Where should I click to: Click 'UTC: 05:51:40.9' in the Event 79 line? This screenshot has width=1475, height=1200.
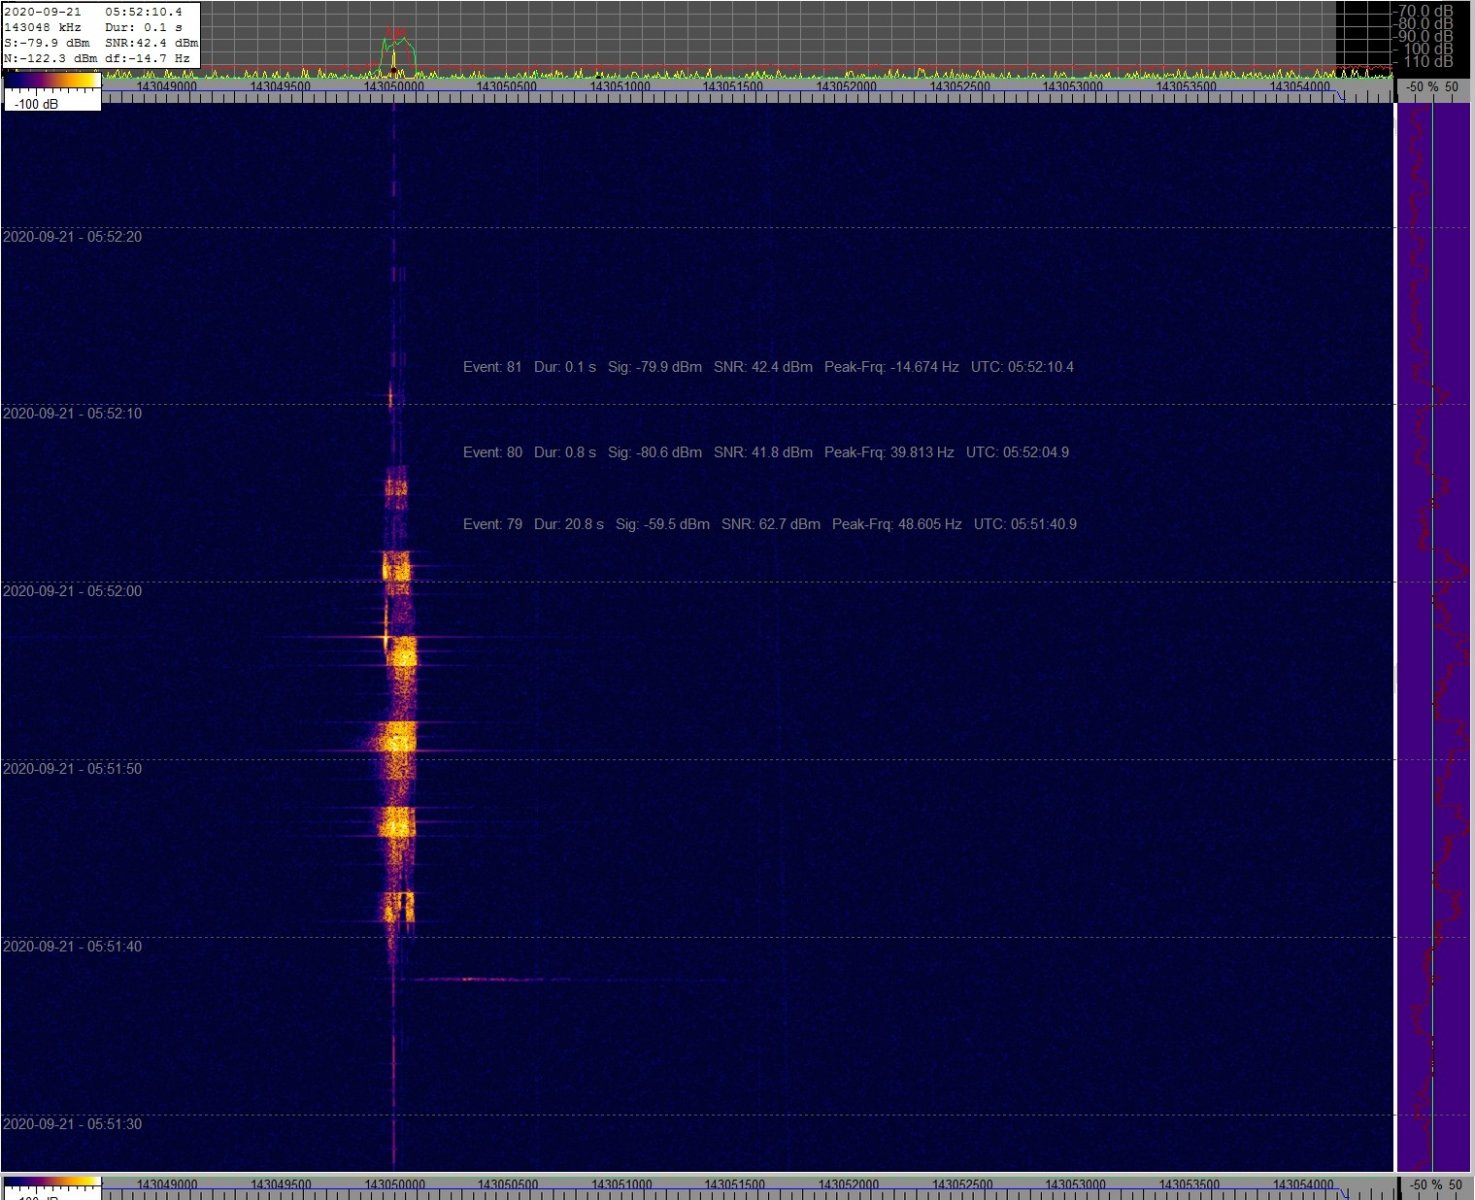click(x=1025, y=524)
